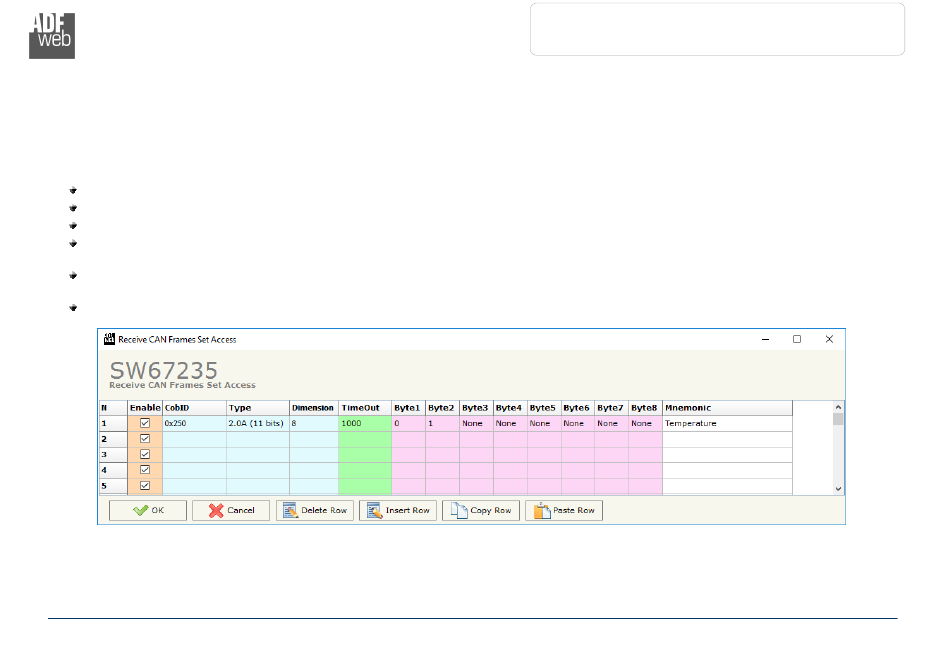Uncheck the Enable checkbox in row 3

tap(145, 454)
